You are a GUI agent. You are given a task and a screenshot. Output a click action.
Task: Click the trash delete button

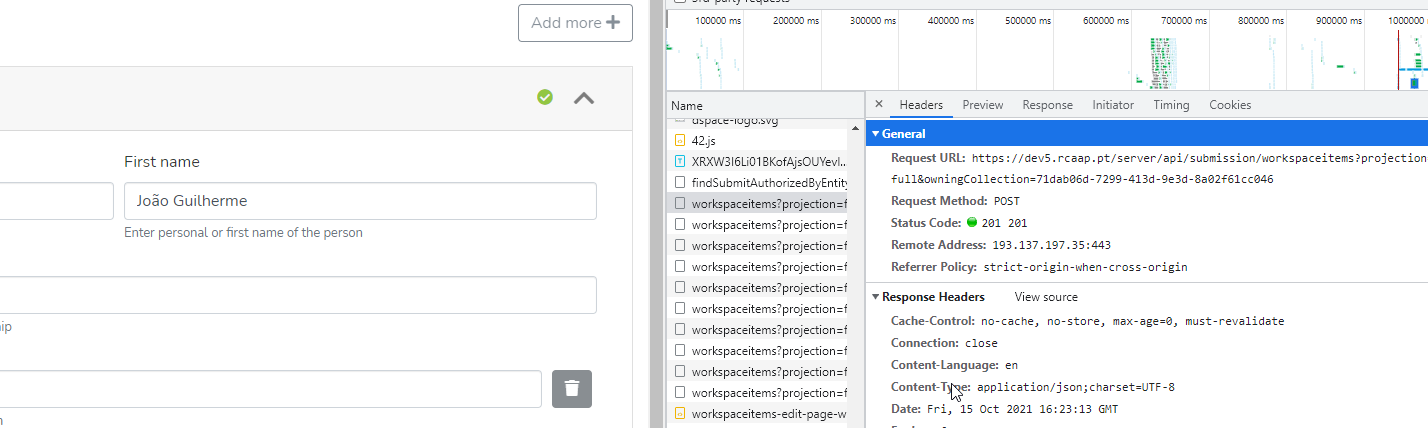pos(572,389)
